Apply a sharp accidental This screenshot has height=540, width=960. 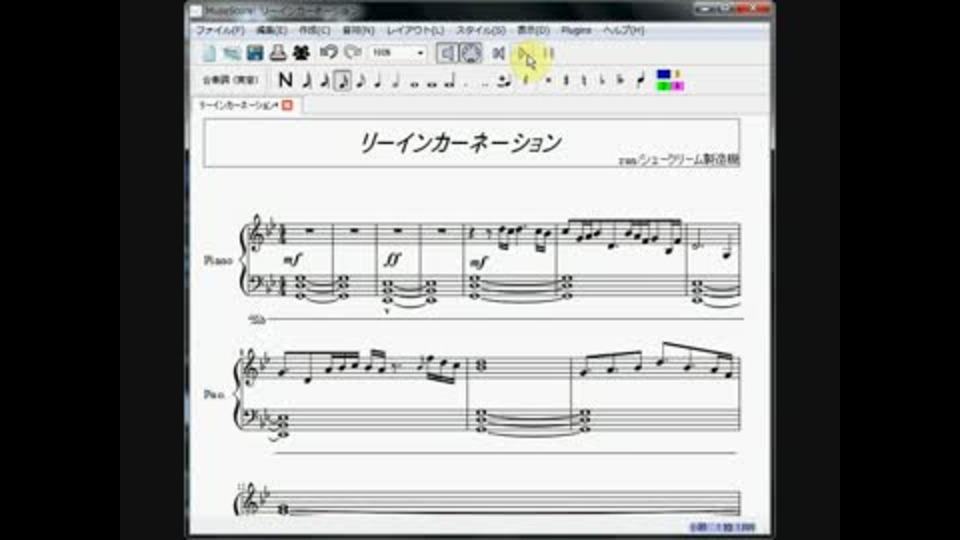[x=566, y=80]
